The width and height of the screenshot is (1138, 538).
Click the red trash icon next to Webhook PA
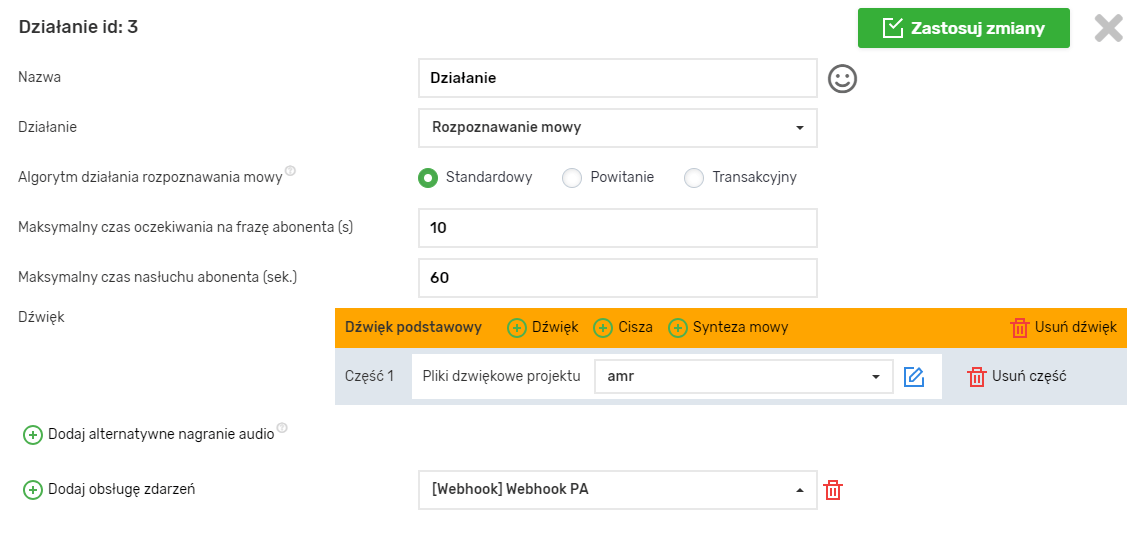[x=833, y=490]
